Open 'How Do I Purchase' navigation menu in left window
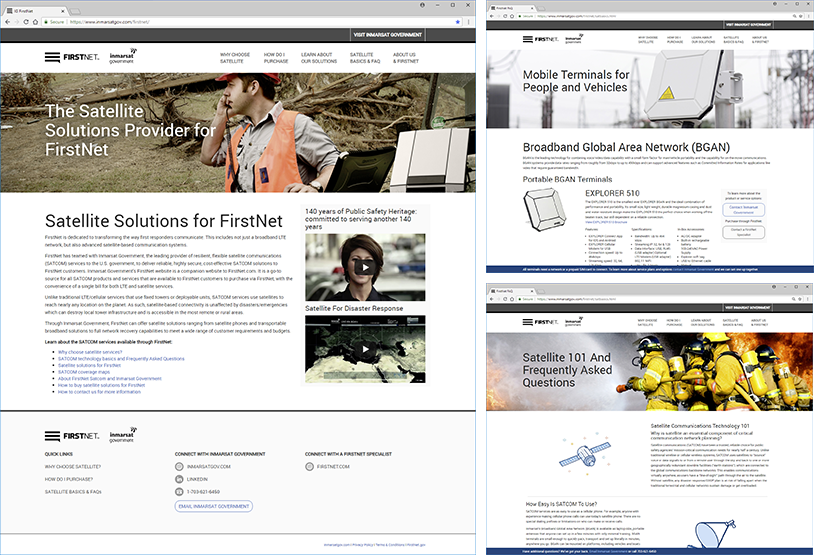This screenshot has width=814, height=555. click(278, 57)
